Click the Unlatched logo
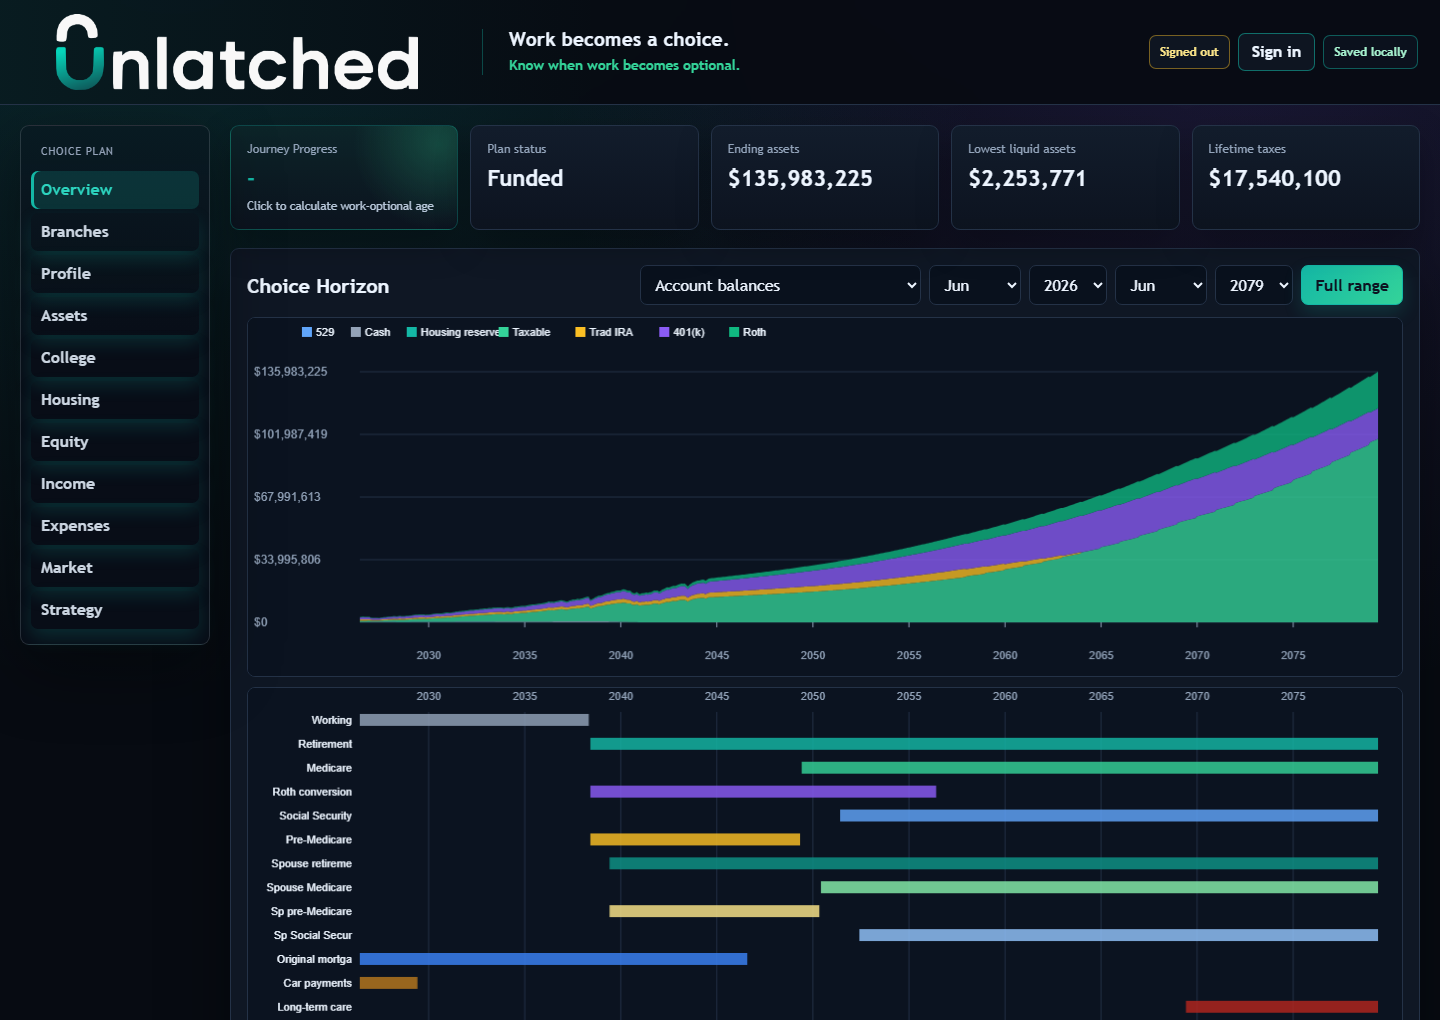Image resolution: width=1440 pixels, height=1020 pixels. pos(237,53)
